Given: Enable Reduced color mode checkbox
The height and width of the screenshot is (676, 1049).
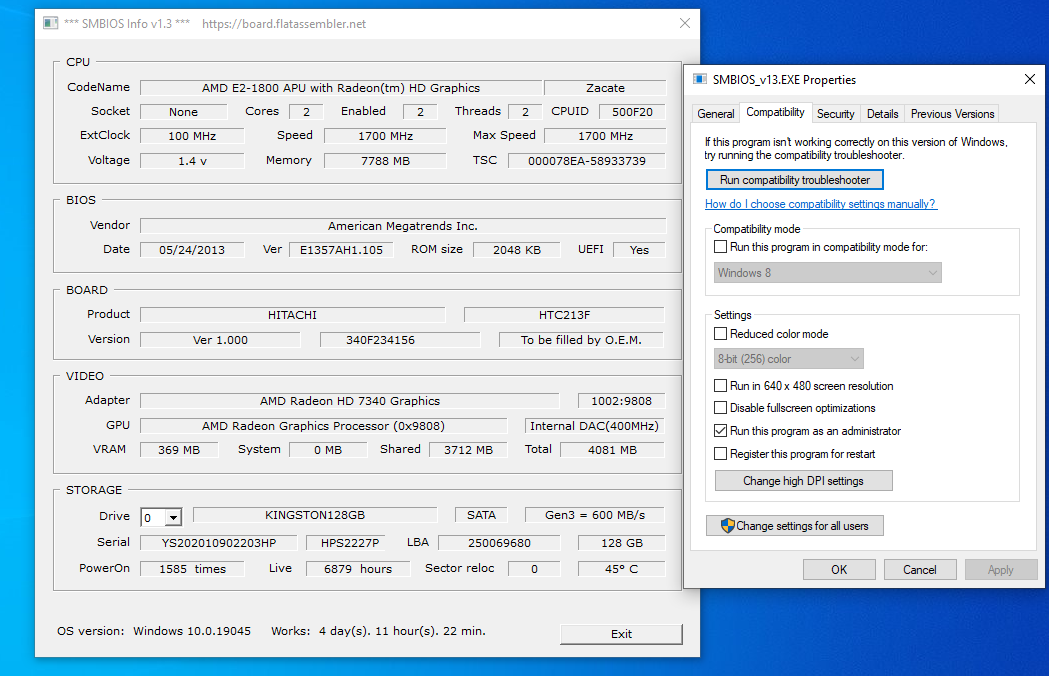Looking at the screenshot, I should pyautogui.click(x=721, y=334).
